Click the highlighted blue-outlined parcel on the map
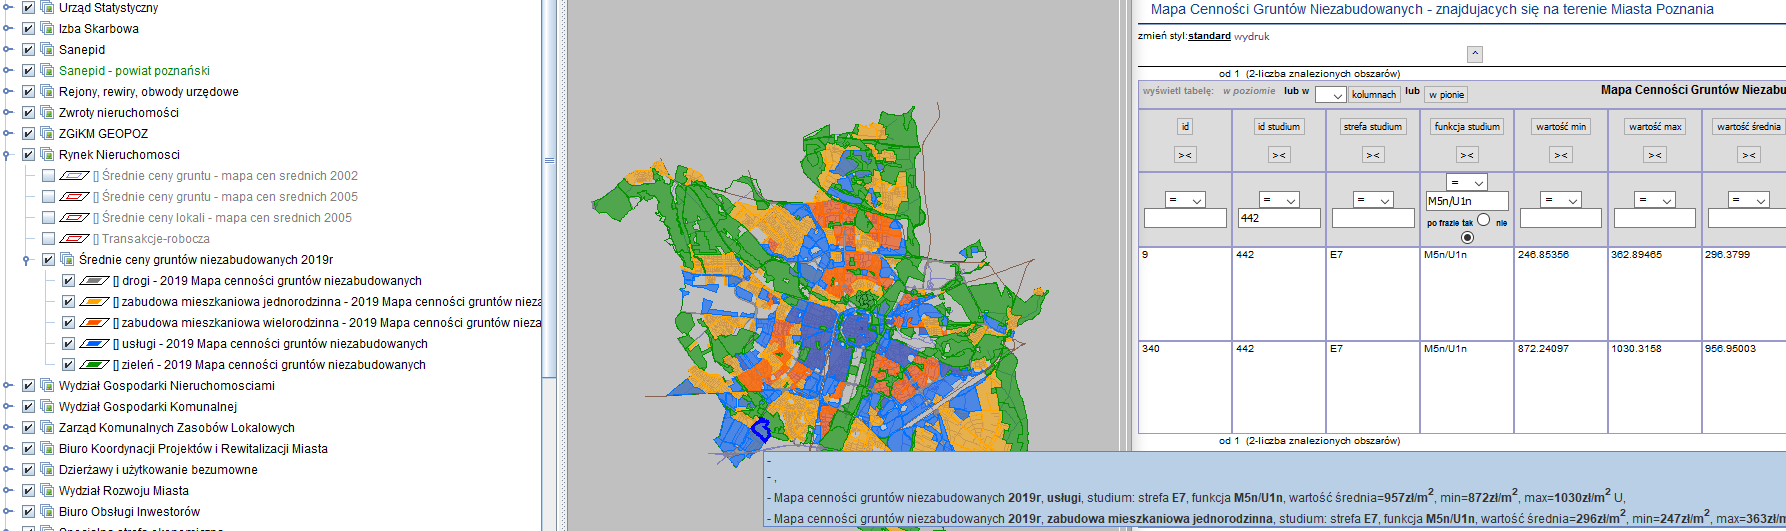Viewport: 1786px width, 531px height. pyautogui.click(x=760, y=430)
